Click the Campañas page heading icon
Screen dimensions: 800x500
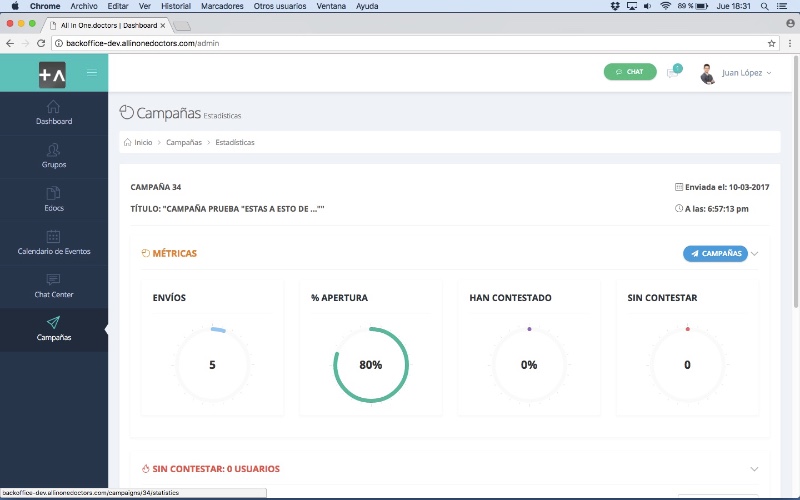pos(127,112)
